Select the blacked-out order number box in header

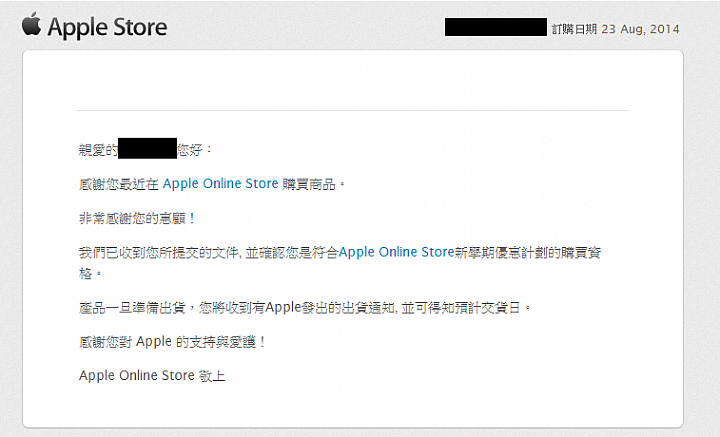point(496,27)
